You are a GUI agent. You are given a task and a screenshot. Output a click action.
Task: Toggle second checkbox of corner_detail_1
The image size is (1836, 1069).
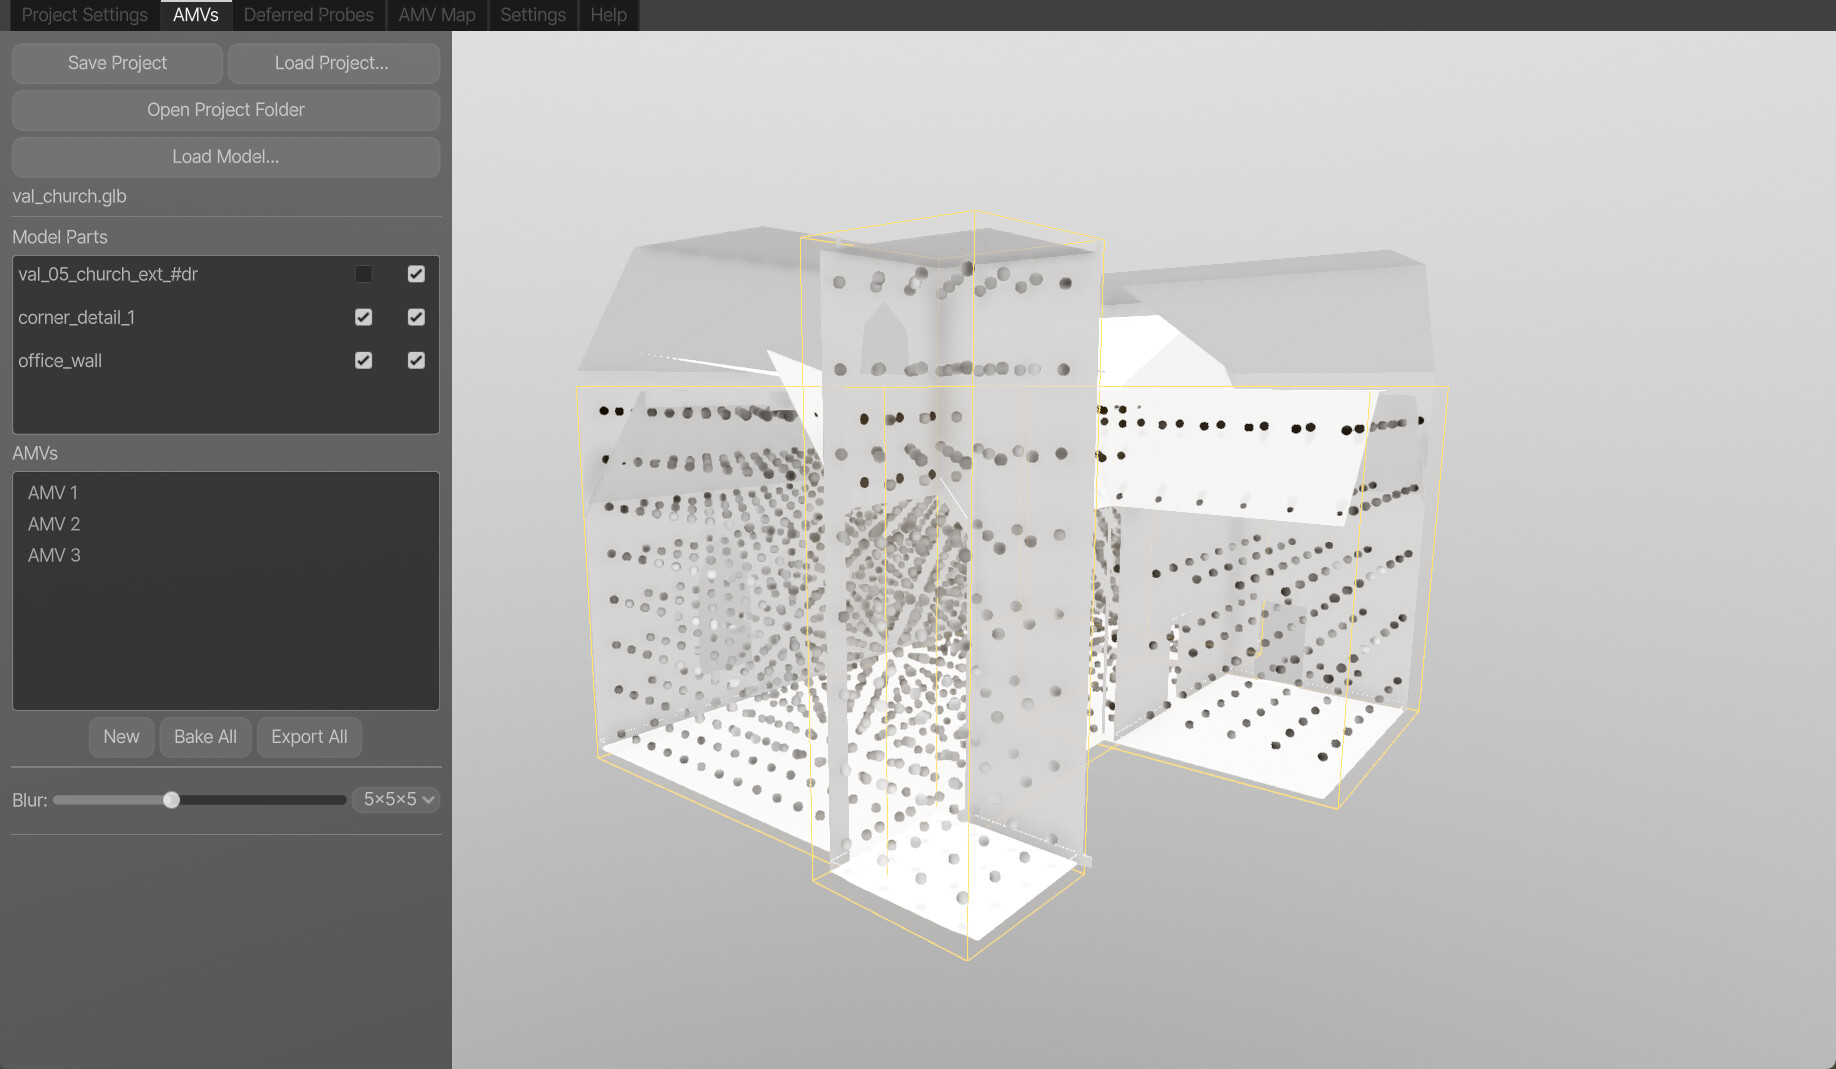click(x=416, y=317)
